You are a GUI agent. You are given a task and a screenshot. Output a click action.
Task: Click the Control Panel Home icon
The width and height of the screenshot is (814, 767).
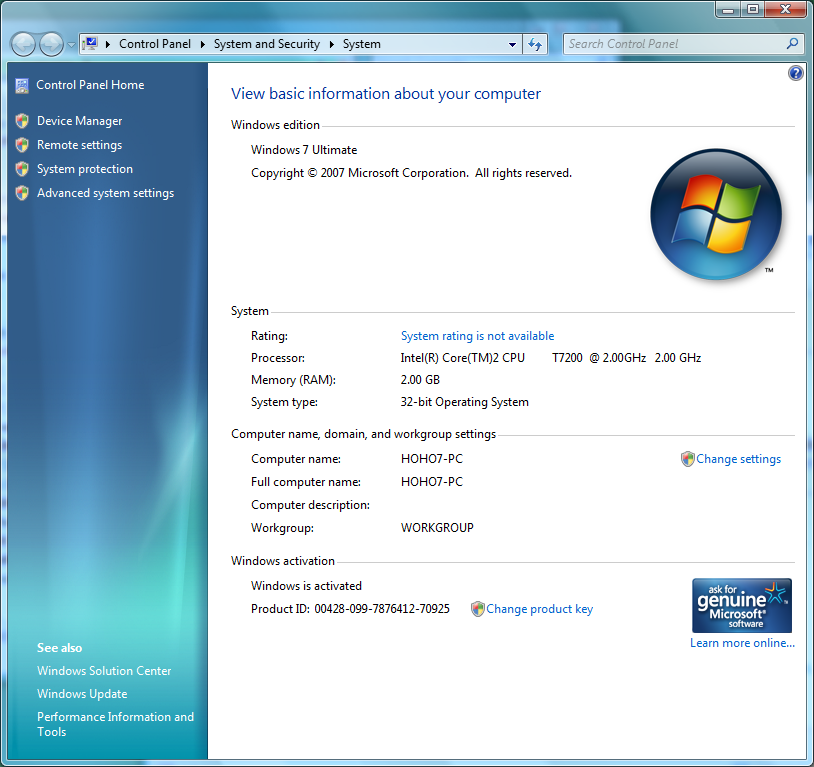(22, 86)
